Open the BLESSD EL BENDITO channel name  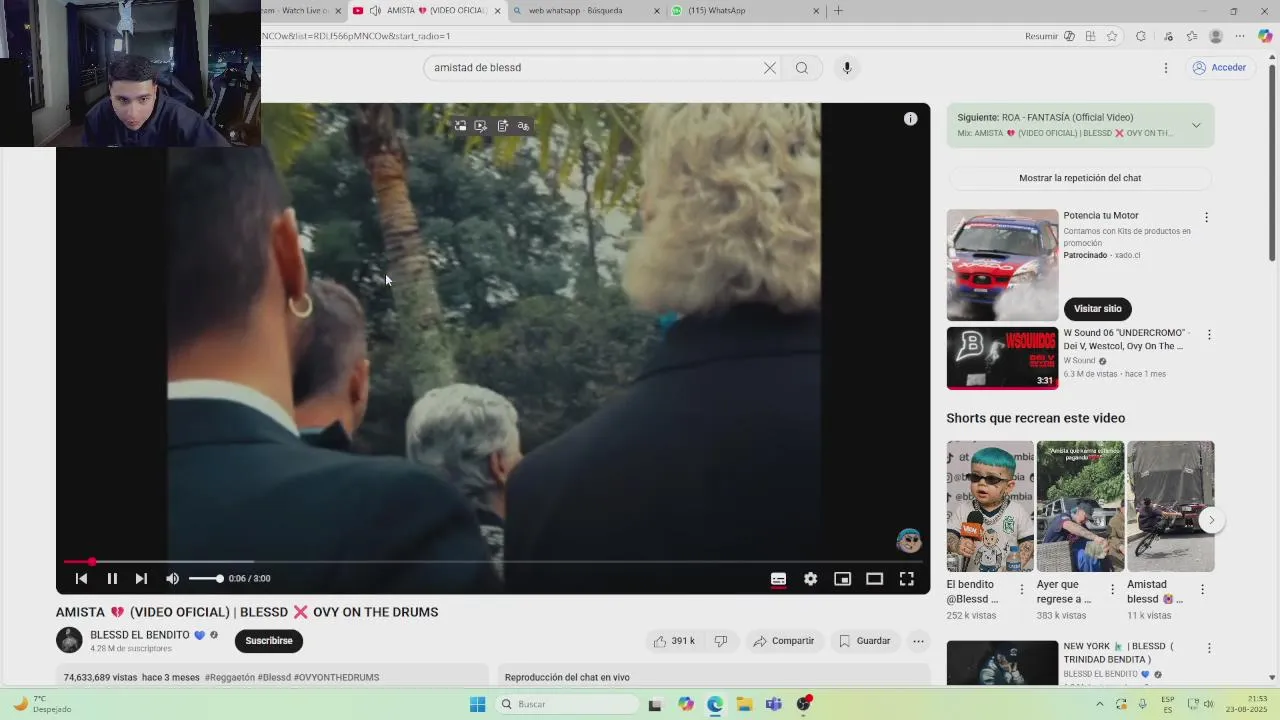click(140, 635)
